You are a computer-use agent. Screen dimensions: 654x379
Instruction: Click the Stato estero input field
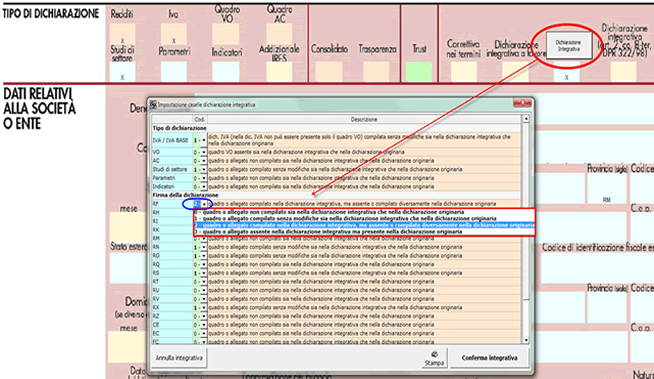(x=128, y=267)
